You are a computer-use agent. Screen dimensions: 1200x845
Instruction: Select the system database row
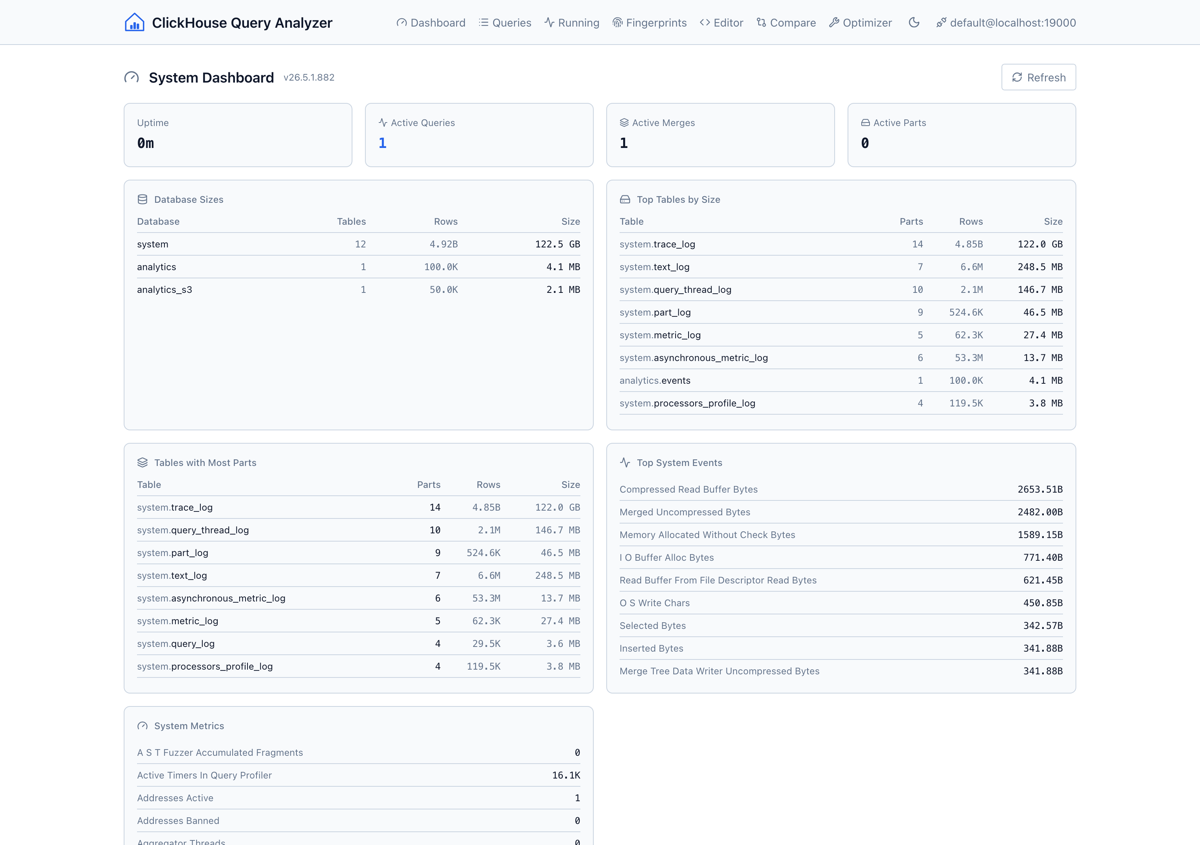(358, 244)
